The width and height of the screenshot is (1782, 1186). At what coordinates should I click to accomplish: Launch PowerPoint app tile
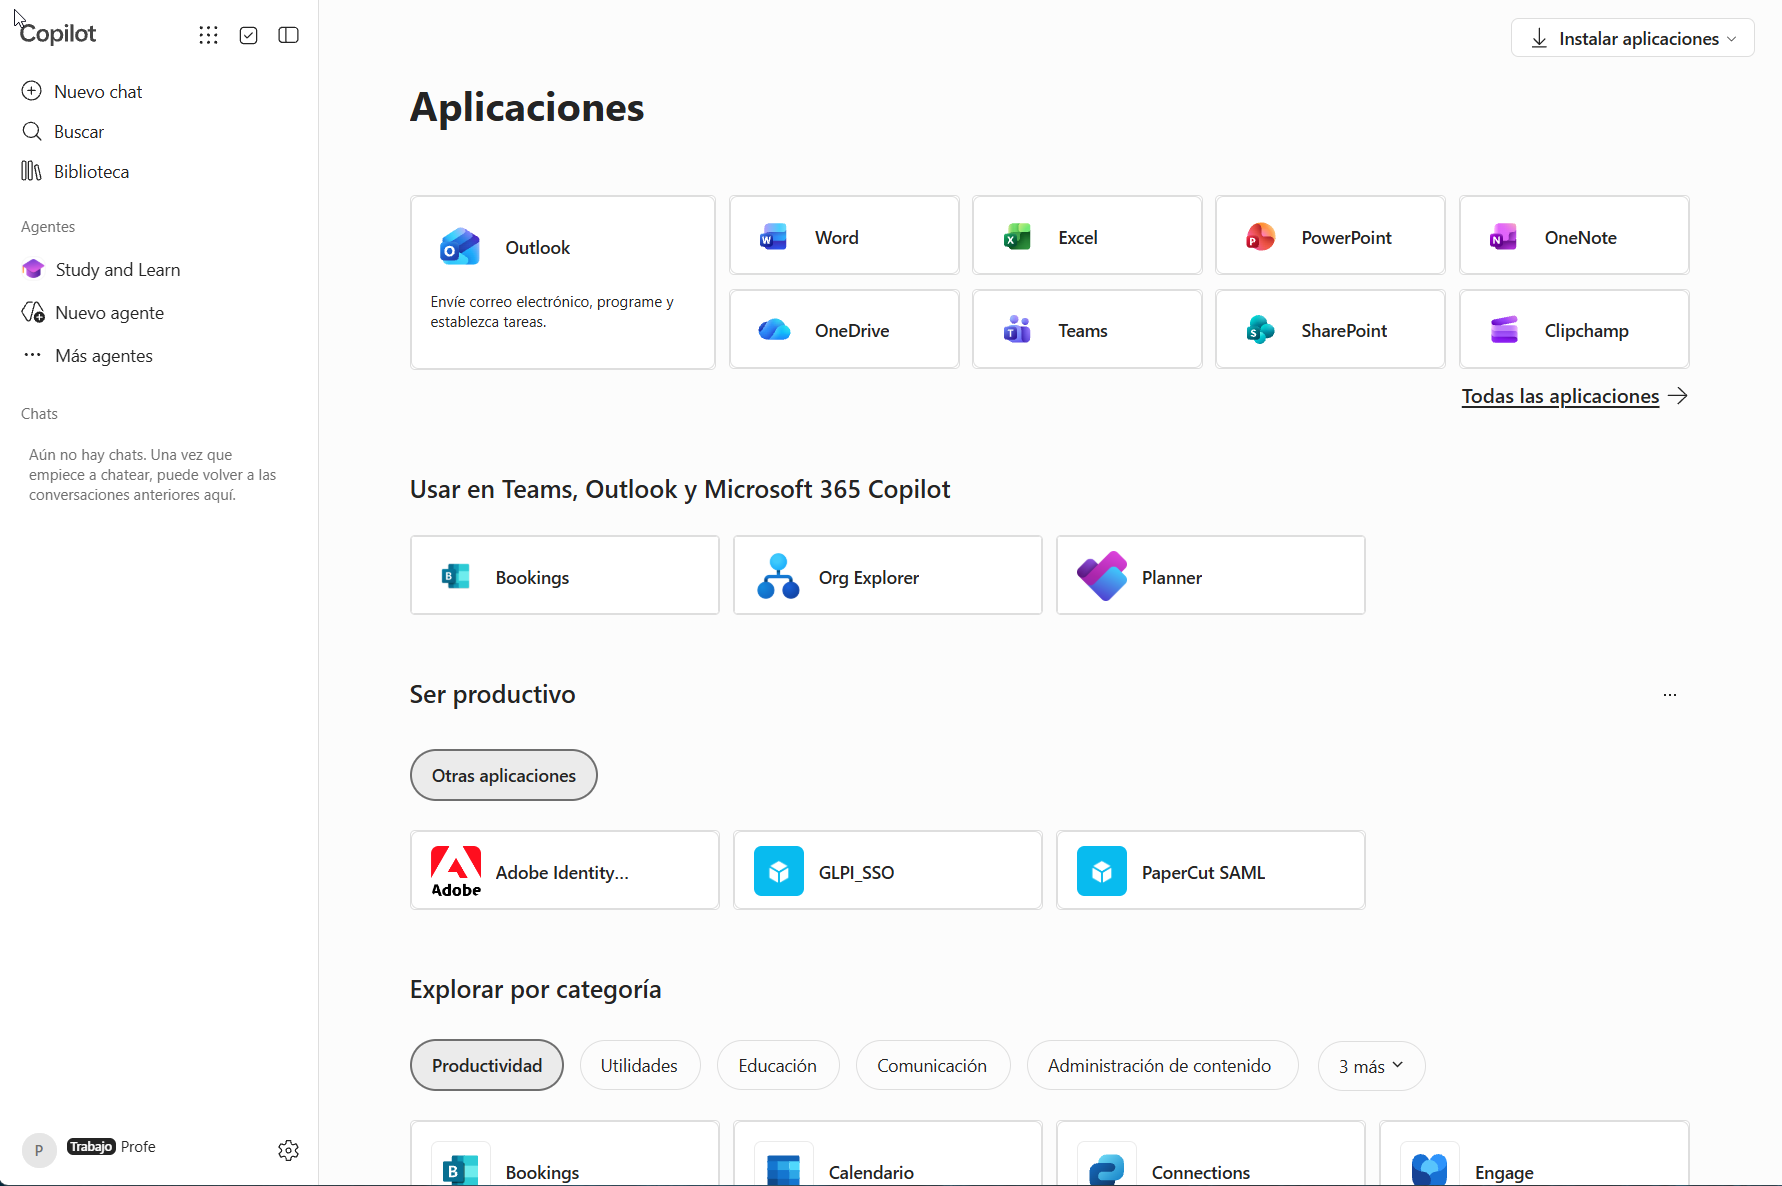pos(1330,236)
